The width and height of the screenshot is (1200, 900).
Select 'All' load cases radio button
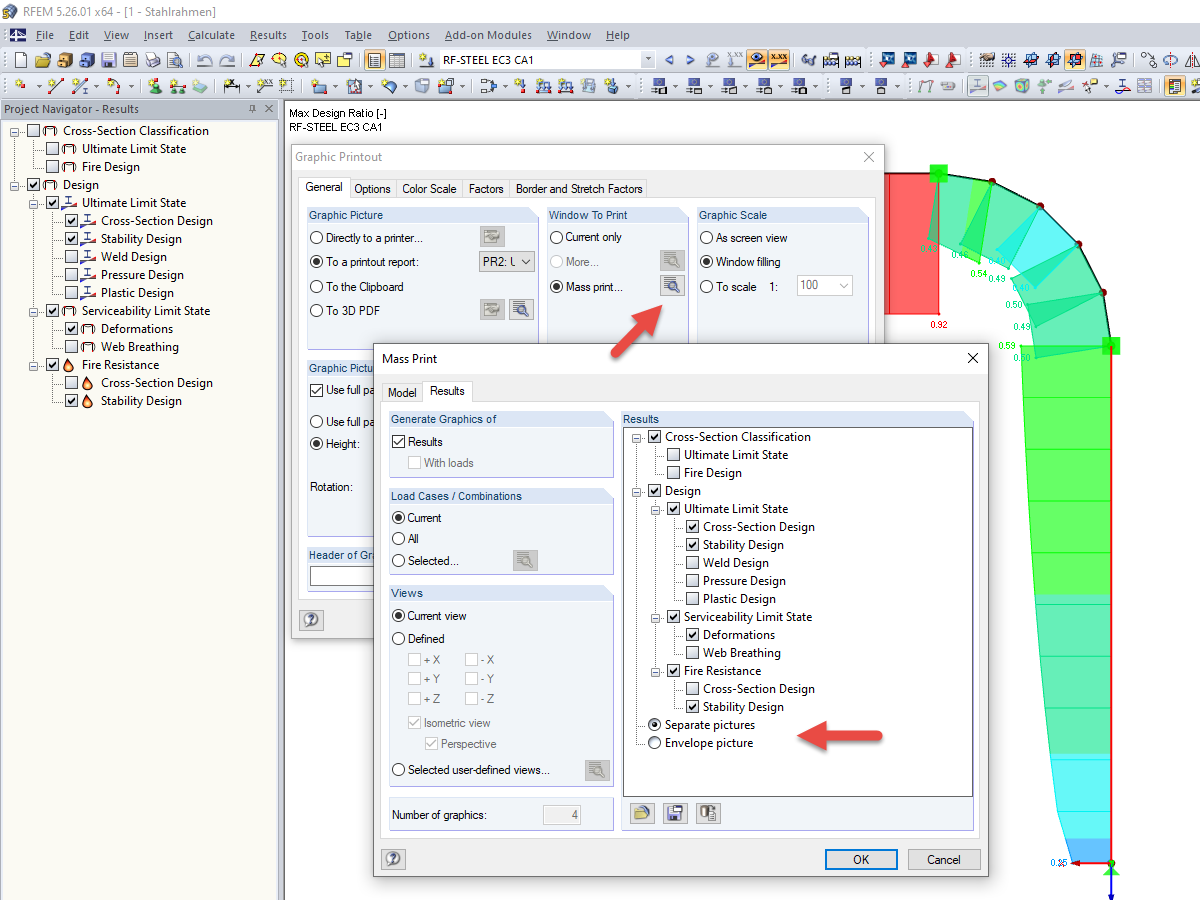[399, 539]
